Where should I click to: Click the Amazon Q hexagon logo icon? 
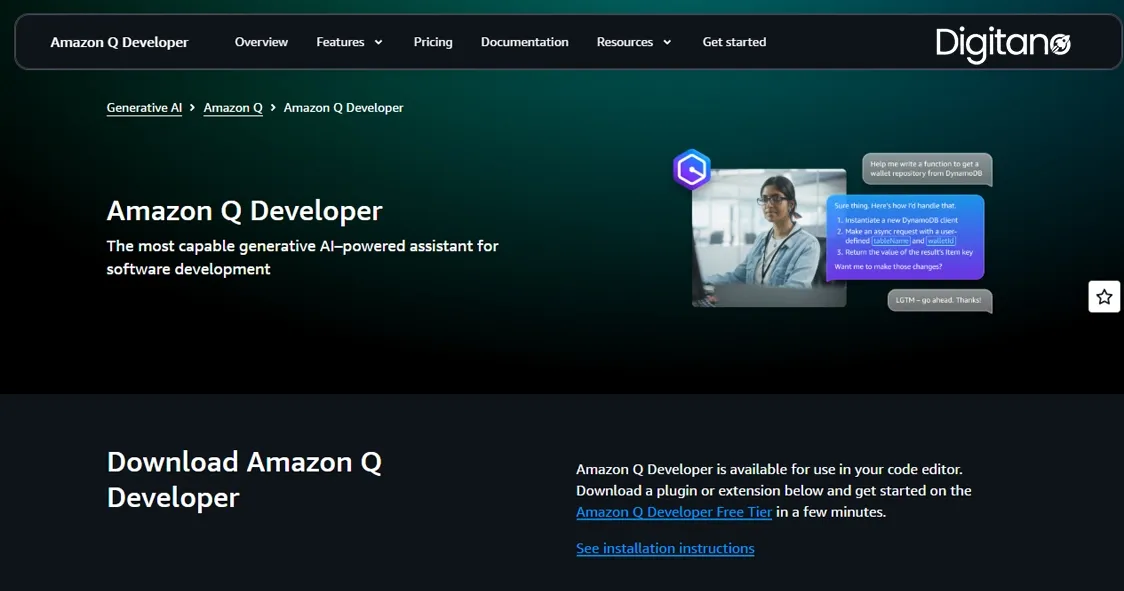(x=692, y=170)
